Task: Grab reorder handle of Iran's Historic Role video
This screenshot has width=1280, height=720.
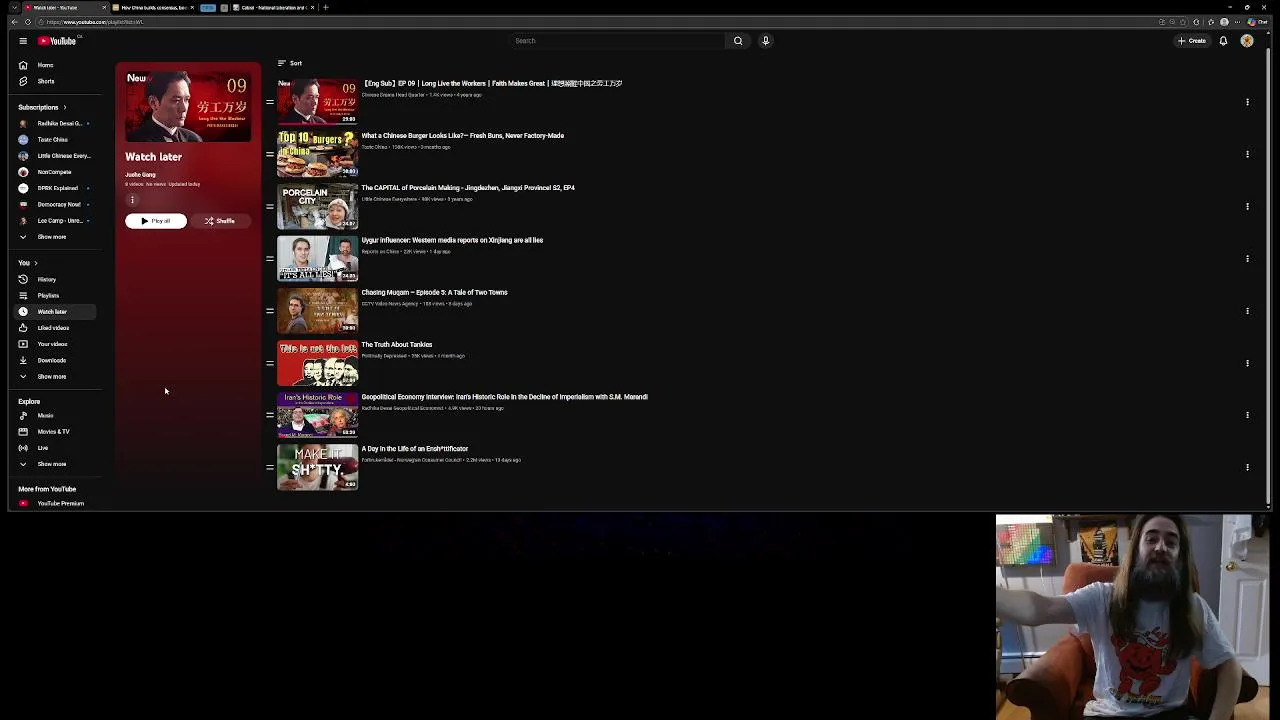Action: [270, 415]
